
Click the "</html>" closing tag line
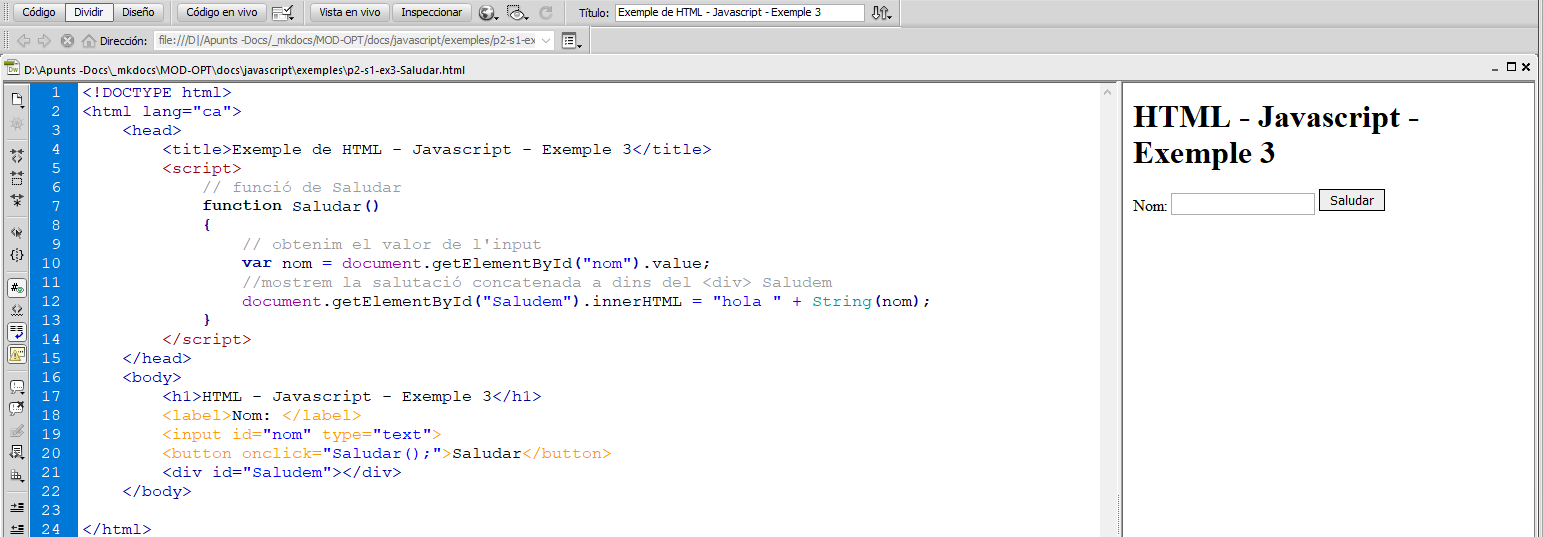(x=117, y=529)
